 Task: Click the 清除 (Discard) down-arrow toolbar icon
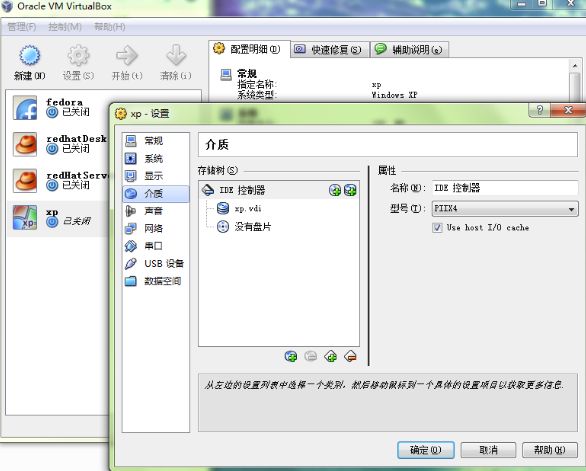pos(176,55)
